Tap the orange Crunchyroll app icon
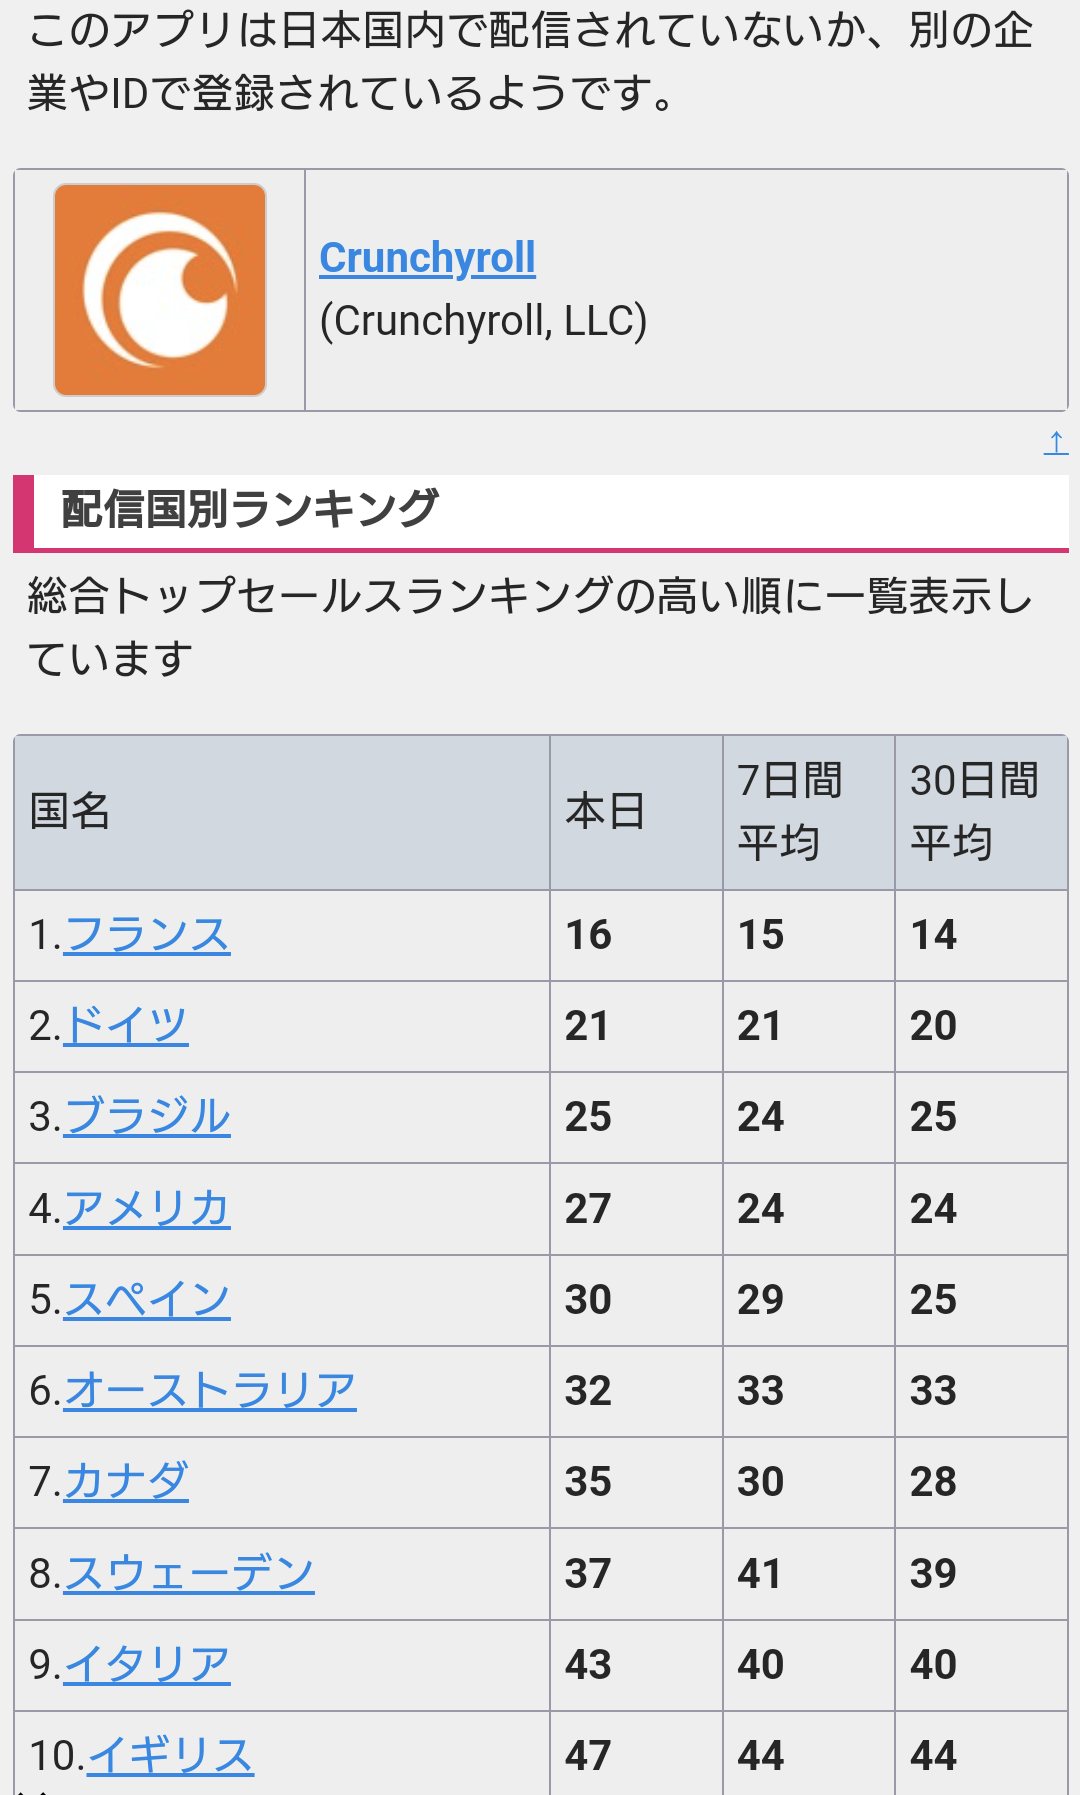 pos(160,290)
